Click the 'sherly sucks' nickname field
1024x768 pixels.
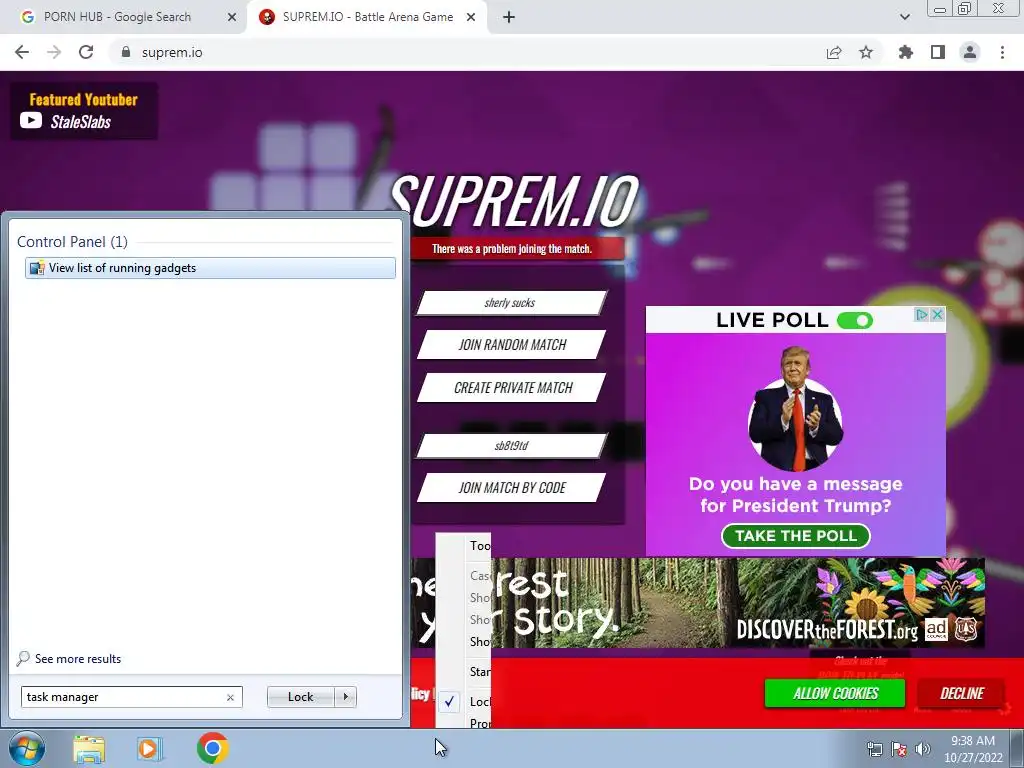pyautogui.click(x=511, y=303)
